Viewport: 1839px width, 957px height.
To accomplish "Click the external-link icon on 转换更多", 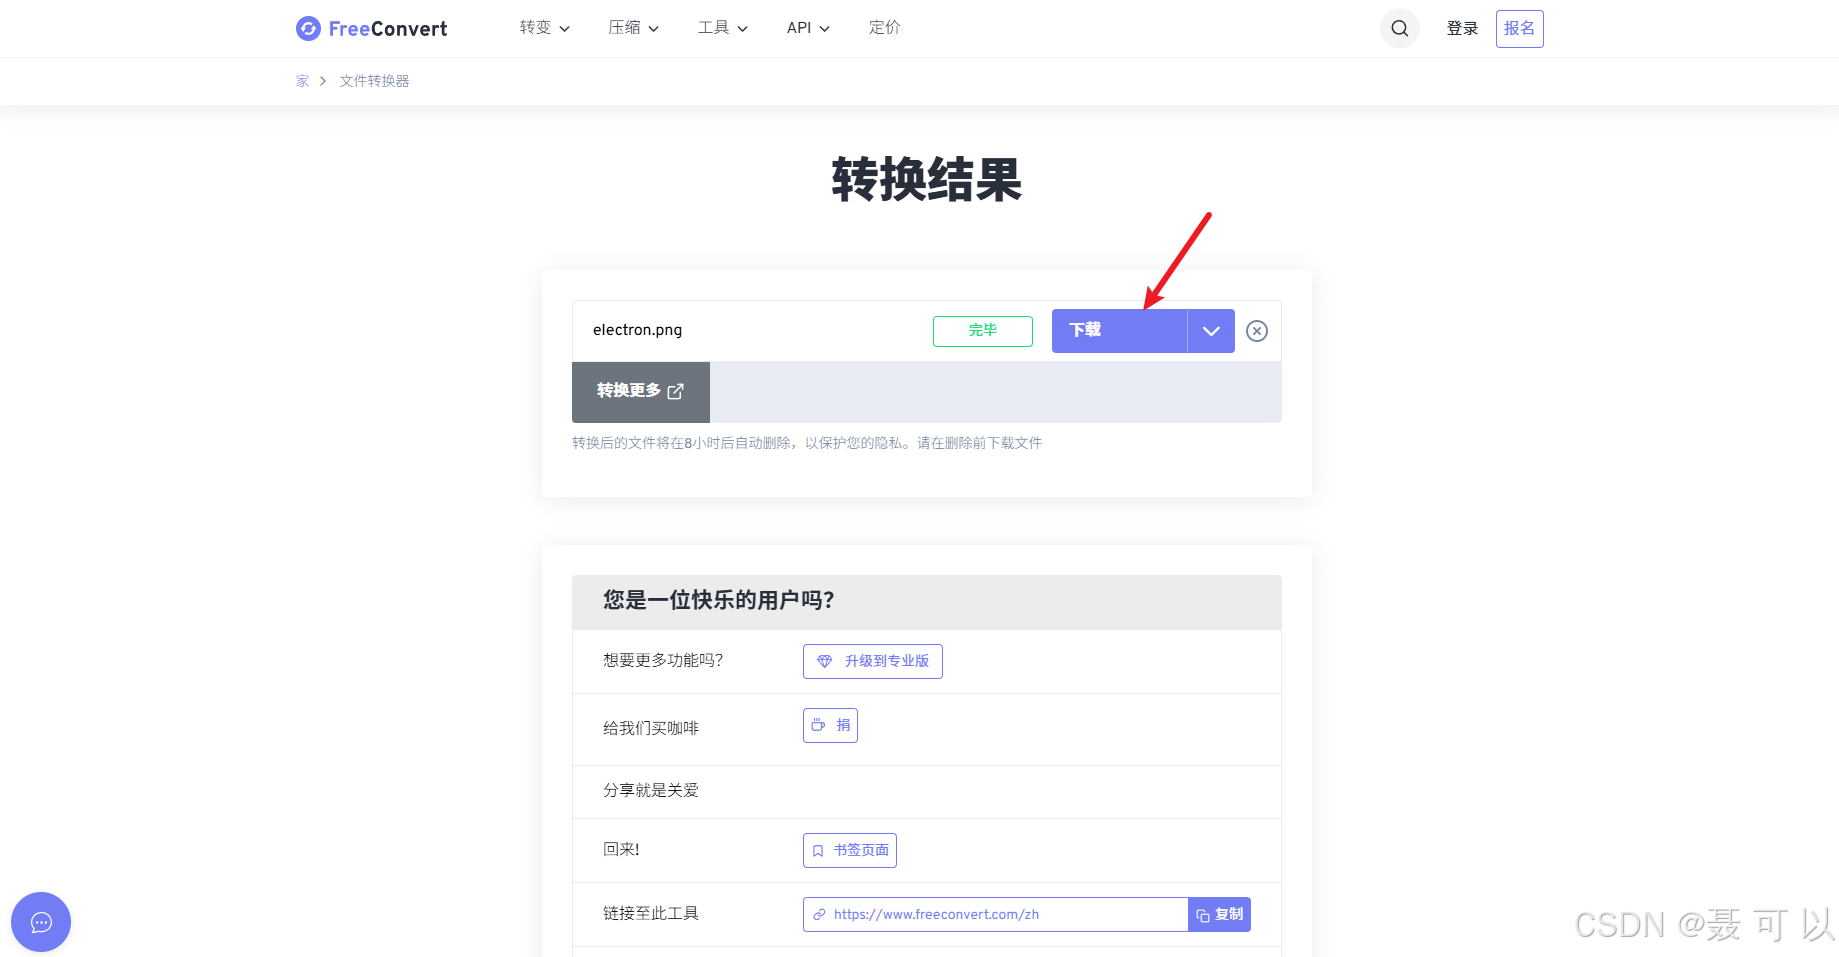I will (x=677, y=391).
